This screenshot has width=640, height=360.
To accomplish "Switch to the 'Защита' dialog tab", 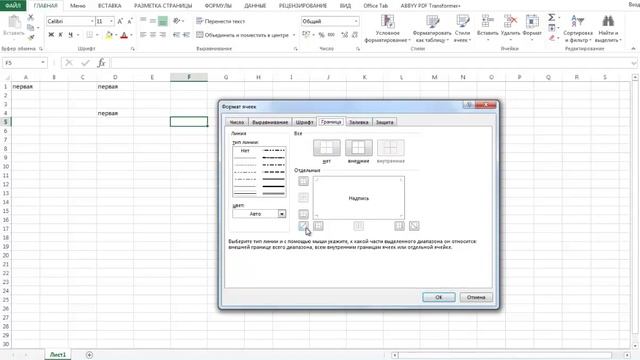I will pos(384,122).
